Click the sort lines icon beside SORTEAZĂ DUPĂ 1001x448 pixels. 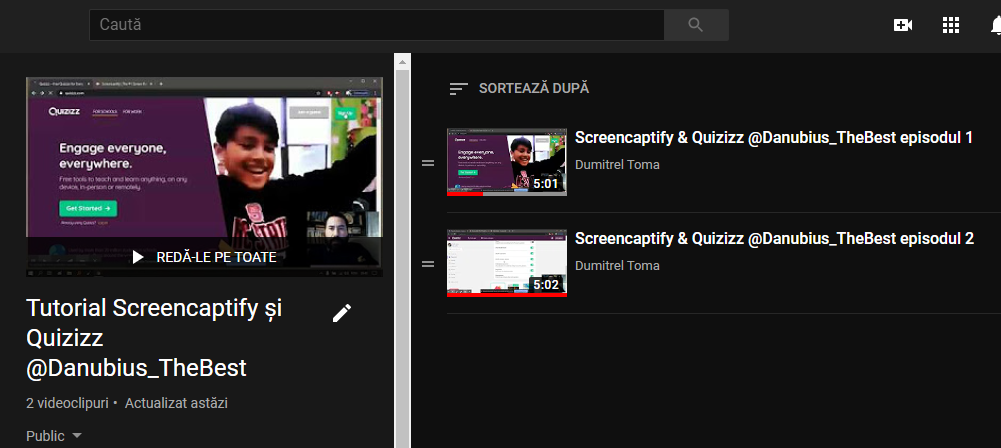458,88
